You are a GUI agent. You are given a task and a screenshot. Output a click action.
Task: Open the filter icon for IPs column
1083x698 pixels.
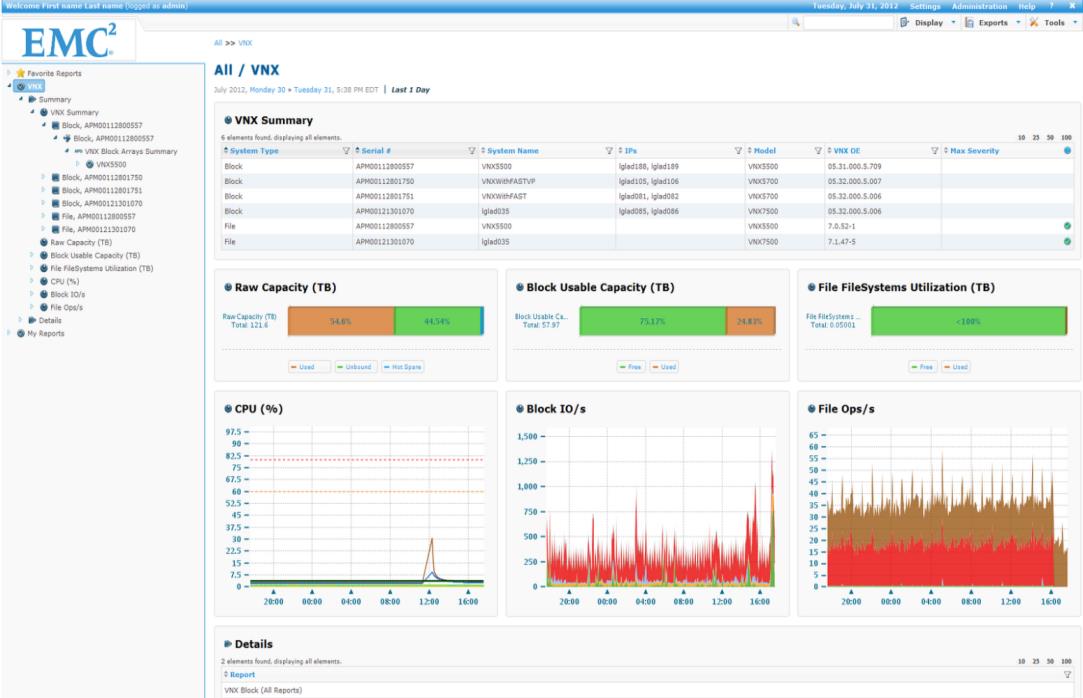738,151
